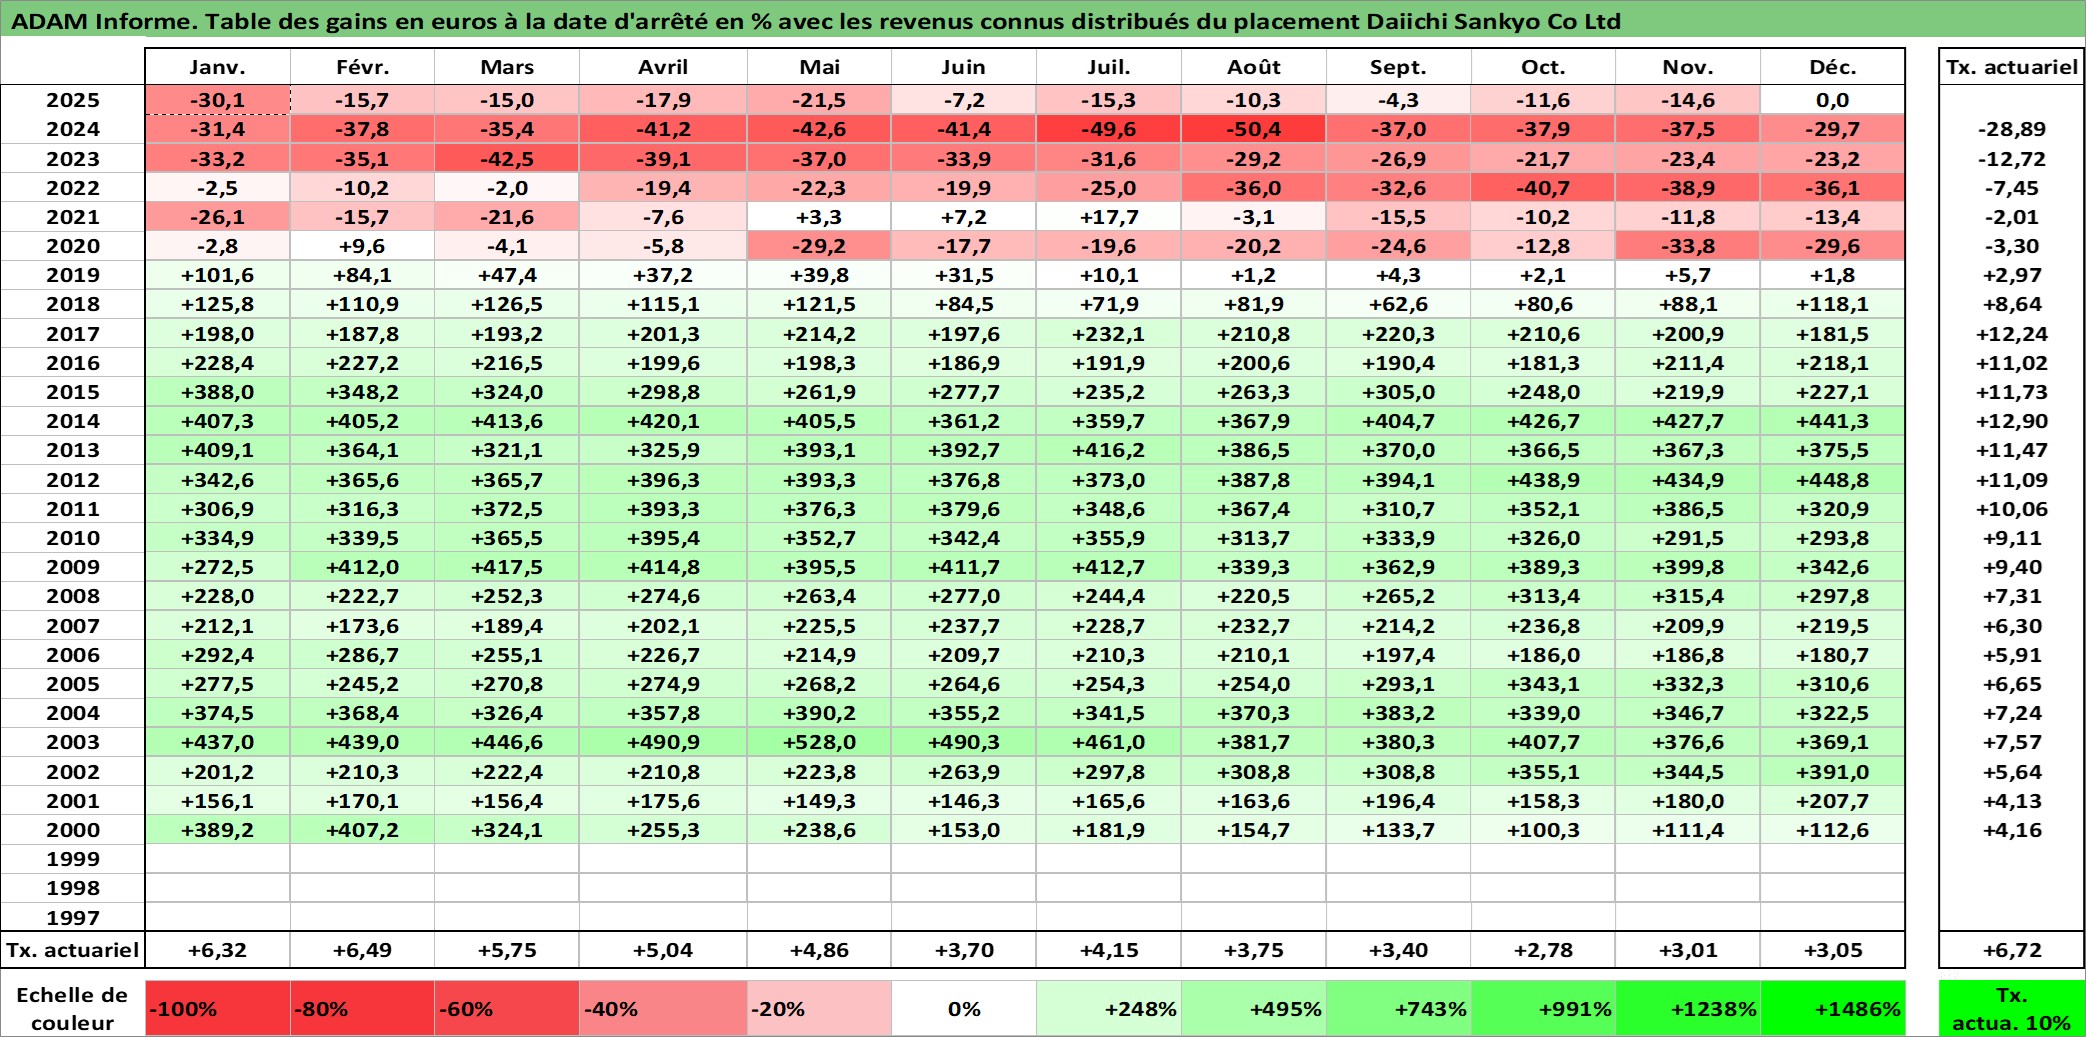This screenshot has width=2086, height=1037.
Task: Select the +237,7 cell for June 2007
Action: click(964, 626)
